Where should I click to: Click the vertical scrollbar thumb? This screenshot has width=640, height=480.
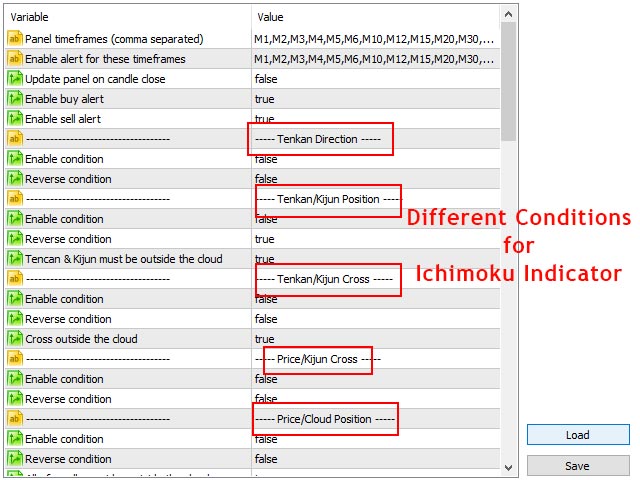point(509,80)
